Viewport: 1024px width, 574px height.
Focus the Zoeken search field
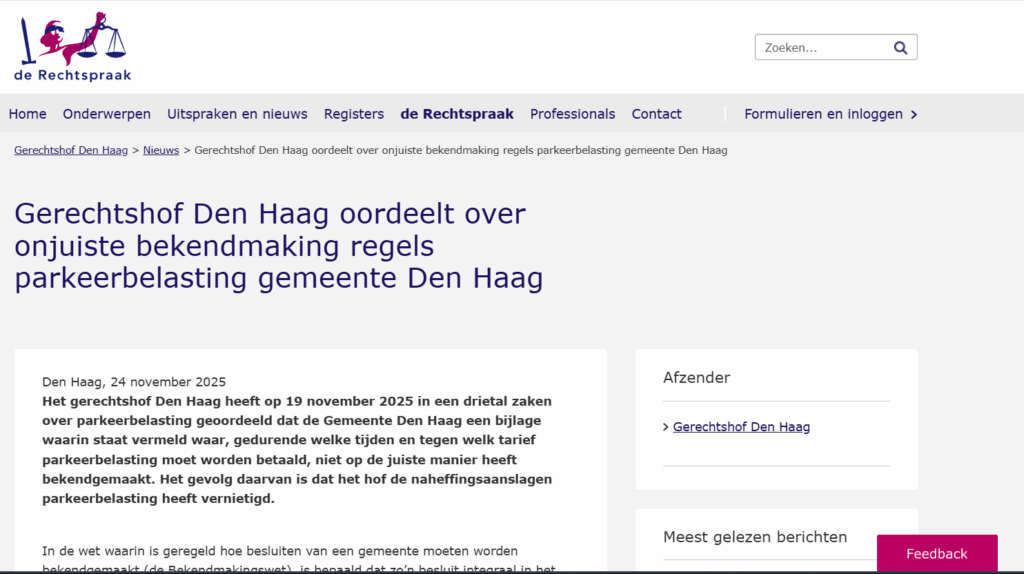(x=820, y=47)
